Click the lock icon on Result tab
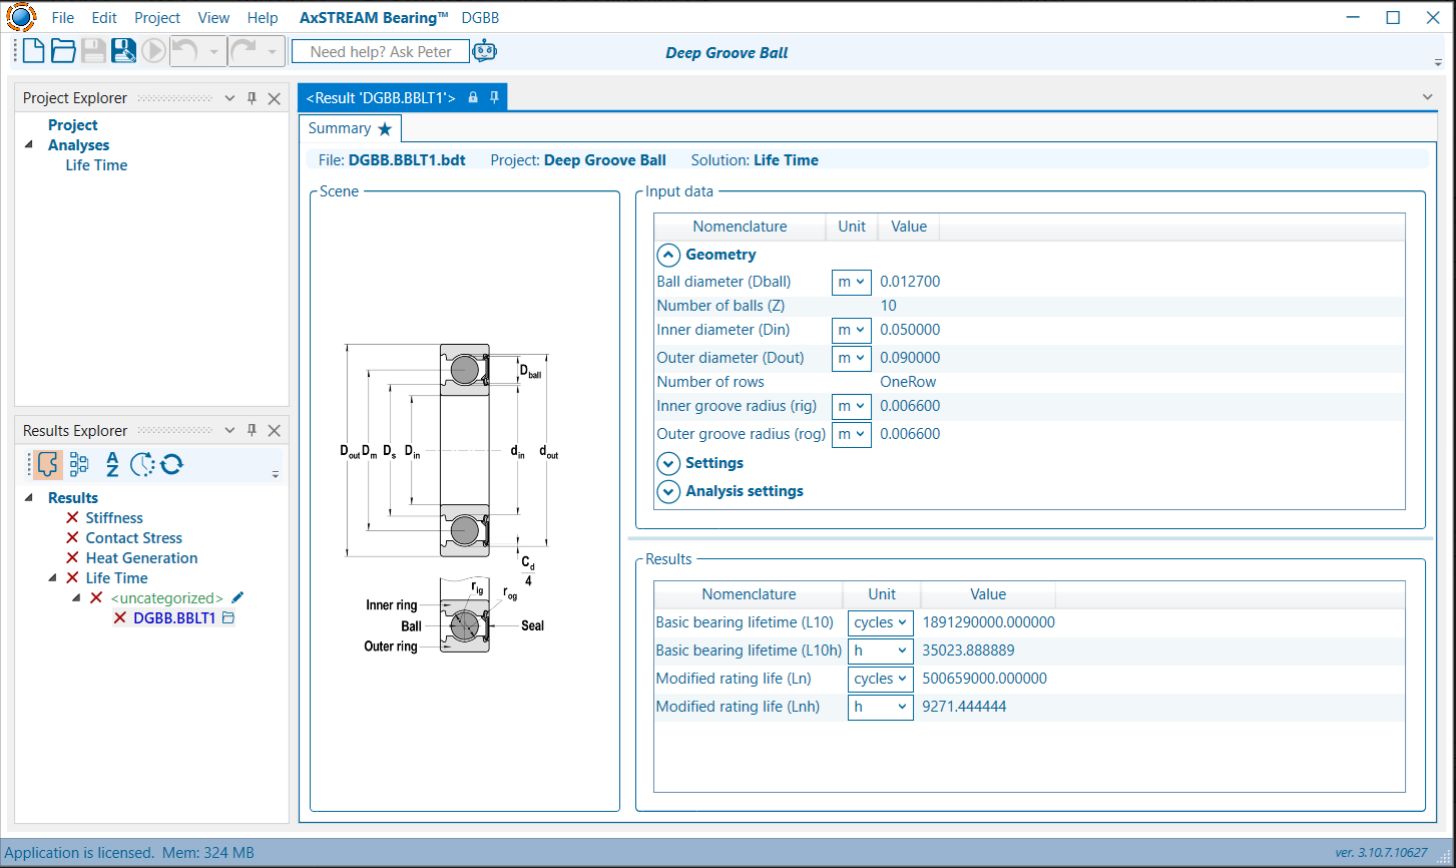Screen dimensions: 1456x868 (473, 97)
